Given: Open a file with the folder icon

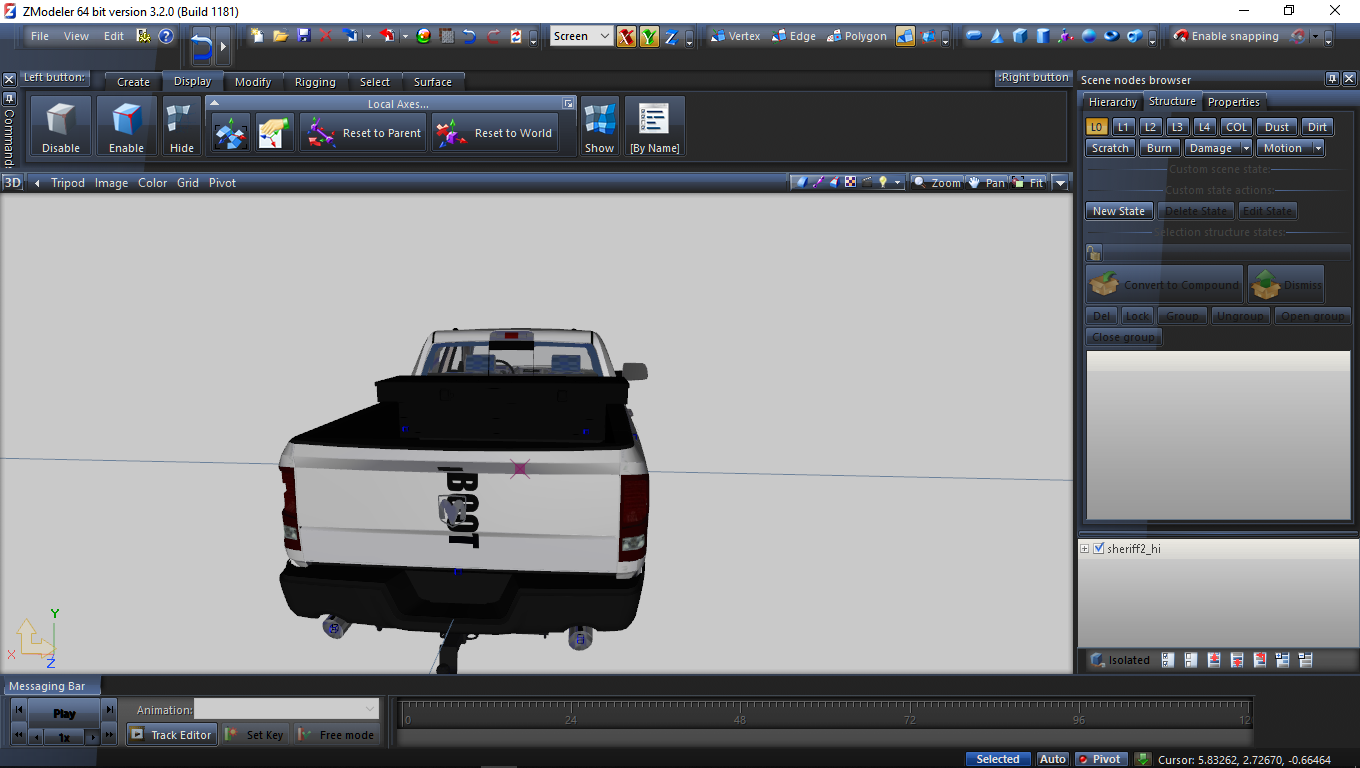Looking at the screenshot, I should tap(281, 36).
